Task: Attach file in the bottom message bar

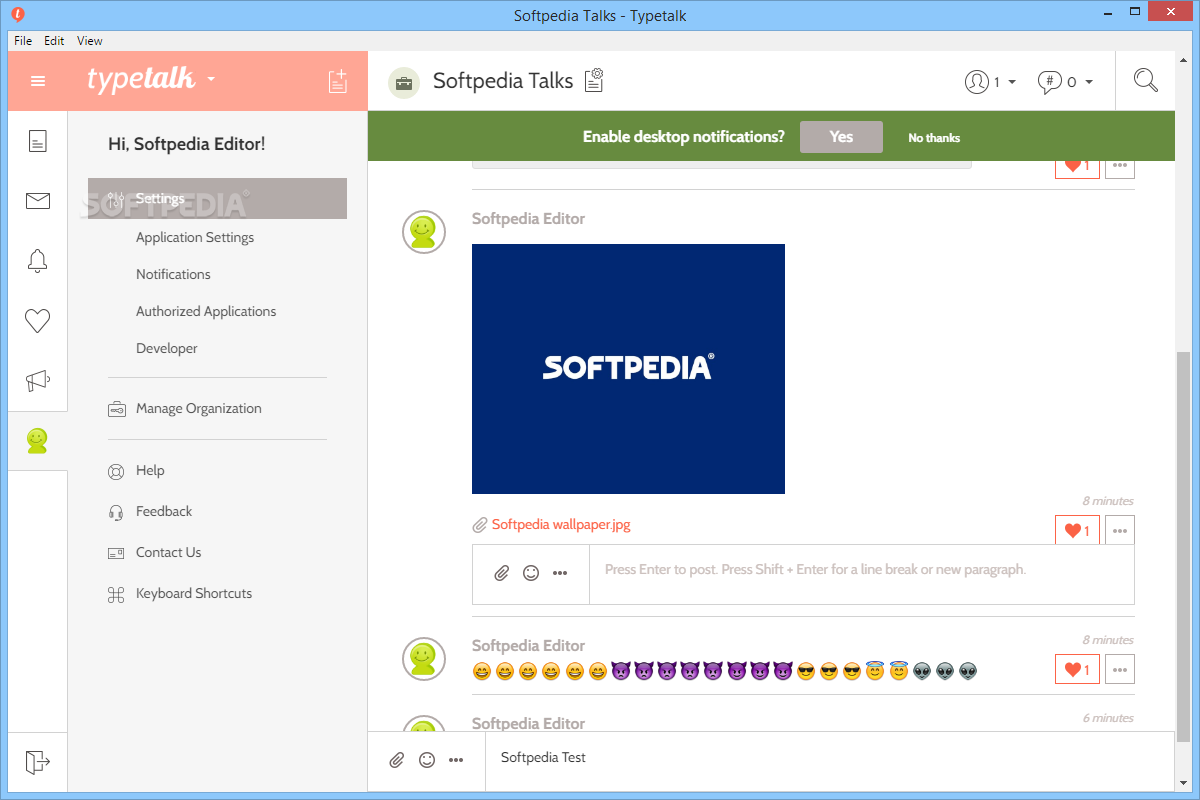Action: coord(397,760)
